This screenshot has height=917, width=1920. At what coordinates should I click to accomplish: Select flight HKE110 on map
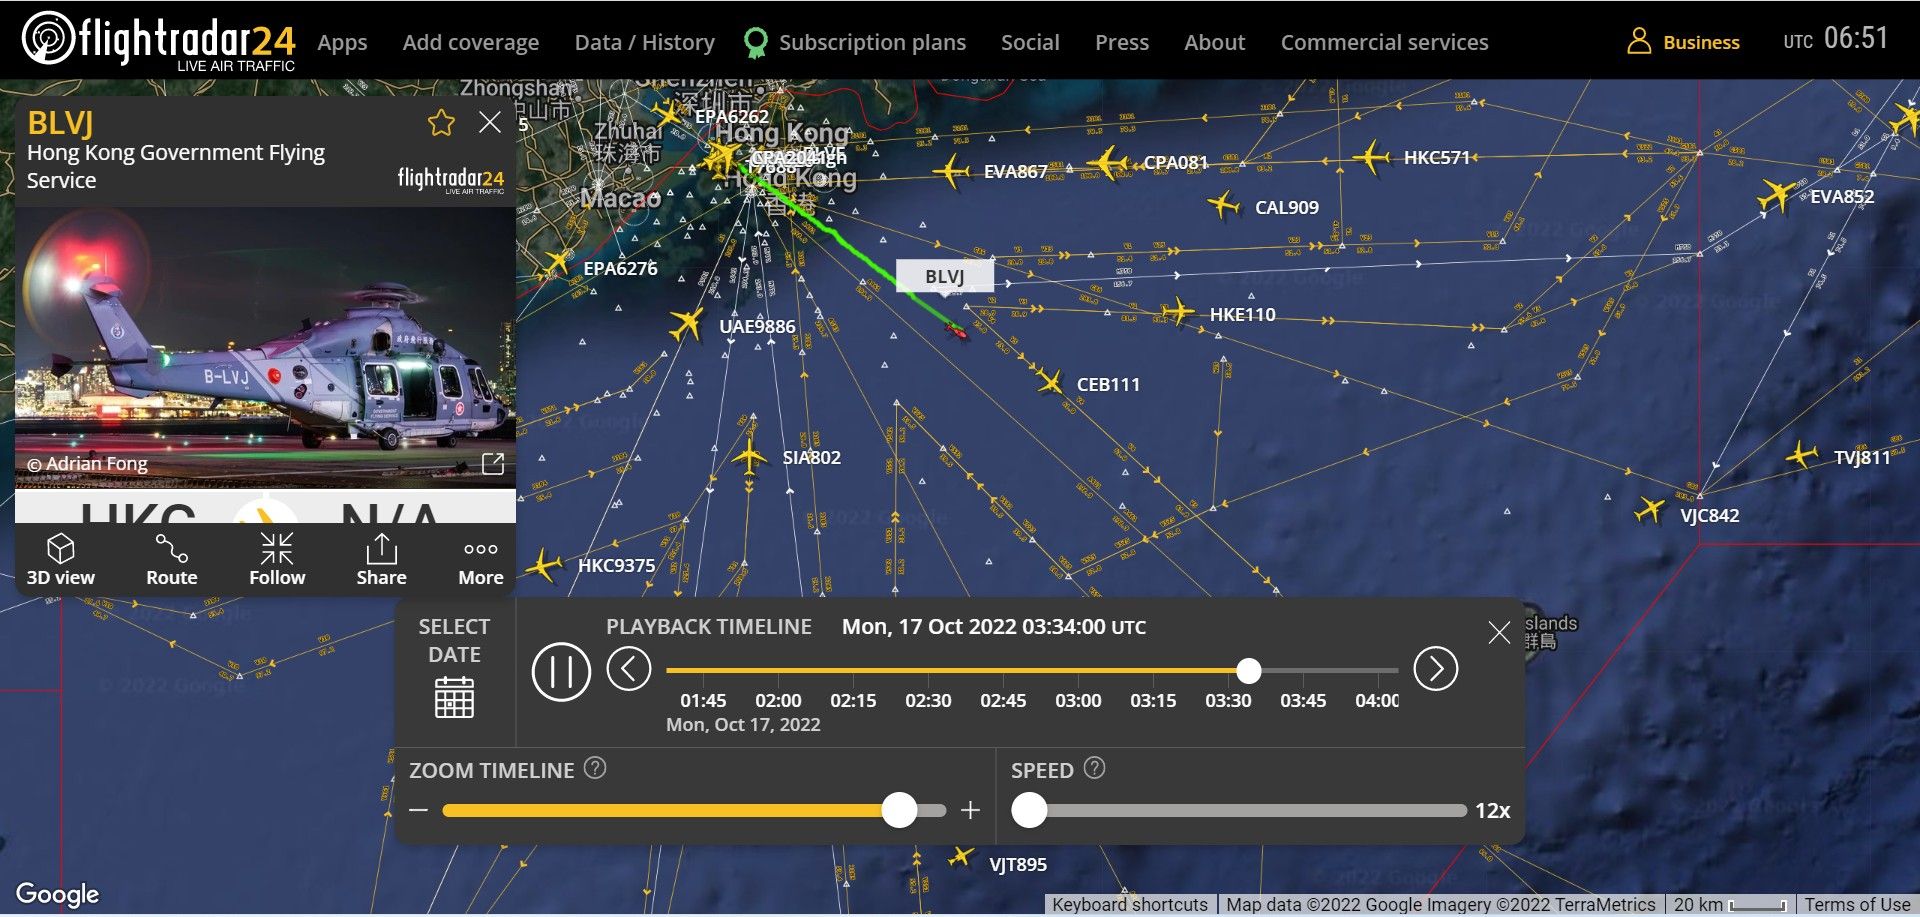[x=1178, y=312]
